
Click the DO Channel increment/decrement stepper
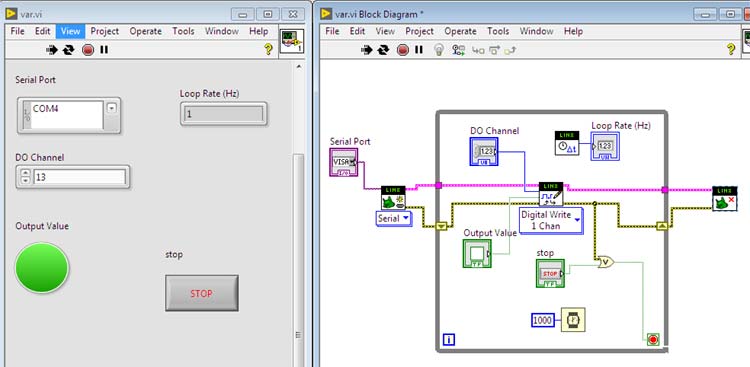point(25,177)
